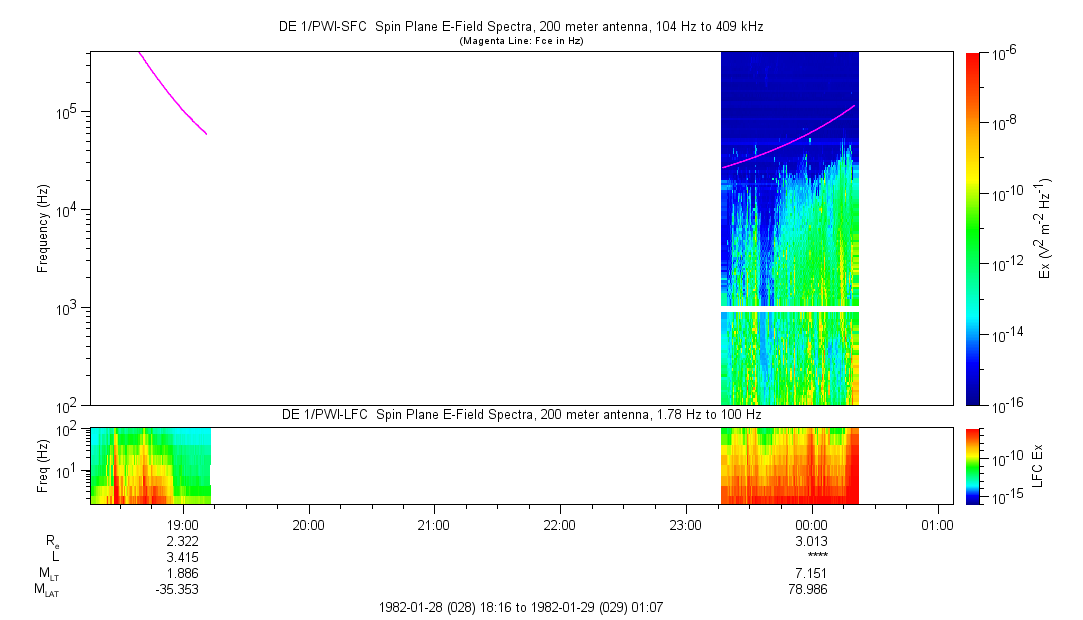Select the 21:00 time axis label

tap(434, 524)
